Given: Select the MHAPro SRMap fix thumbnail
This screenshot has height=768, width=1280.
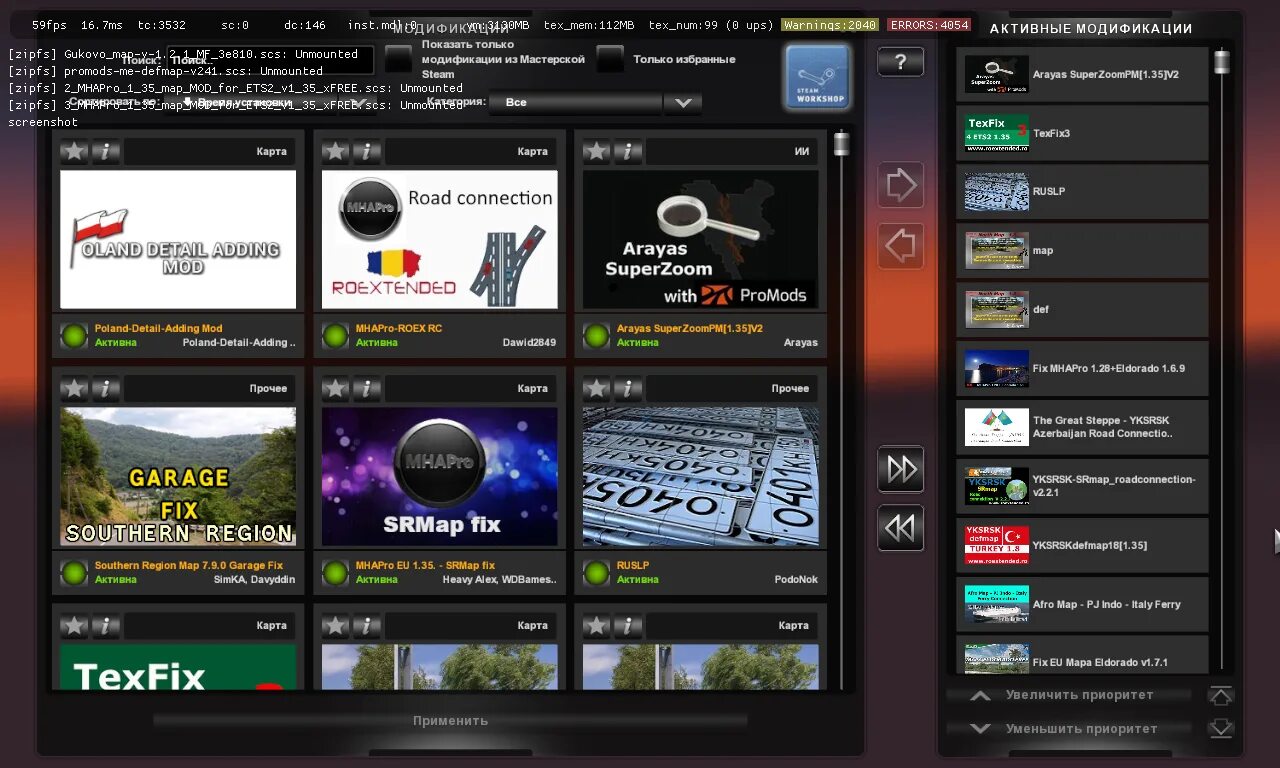Looking at the screenshot, I should coord(439,476).
